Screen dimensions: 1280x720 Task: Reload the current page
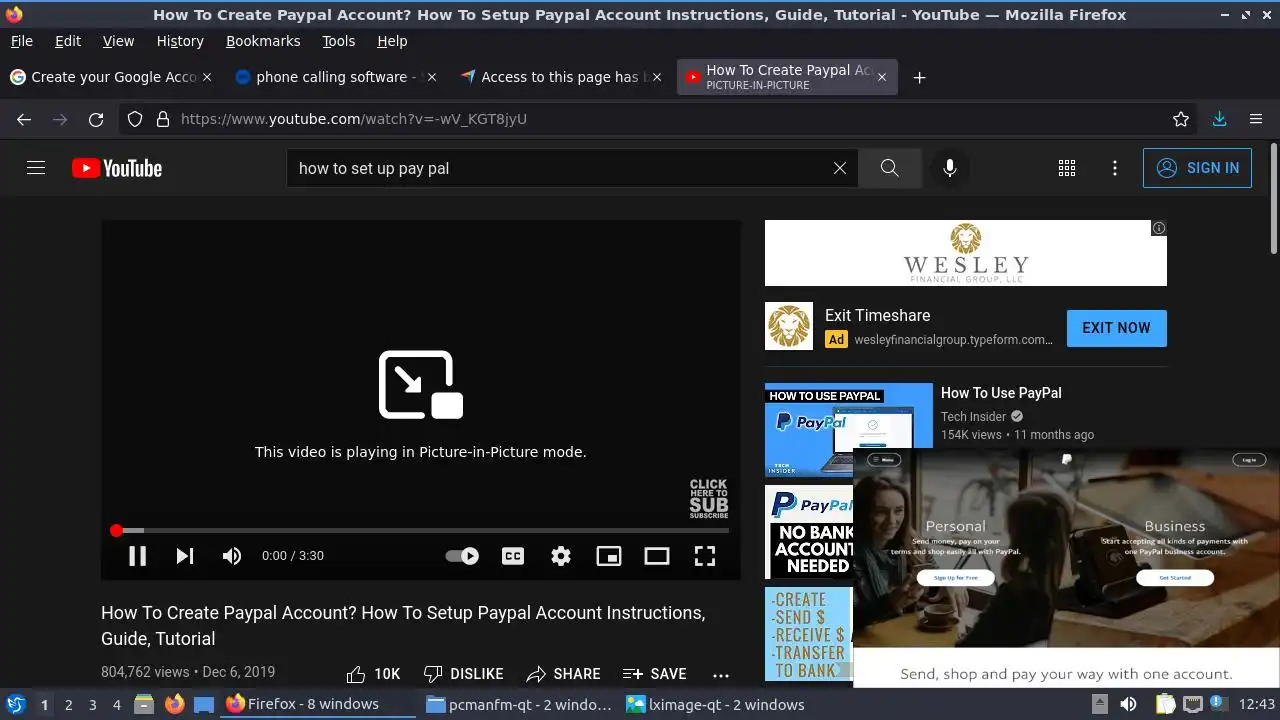pos(96,119)
